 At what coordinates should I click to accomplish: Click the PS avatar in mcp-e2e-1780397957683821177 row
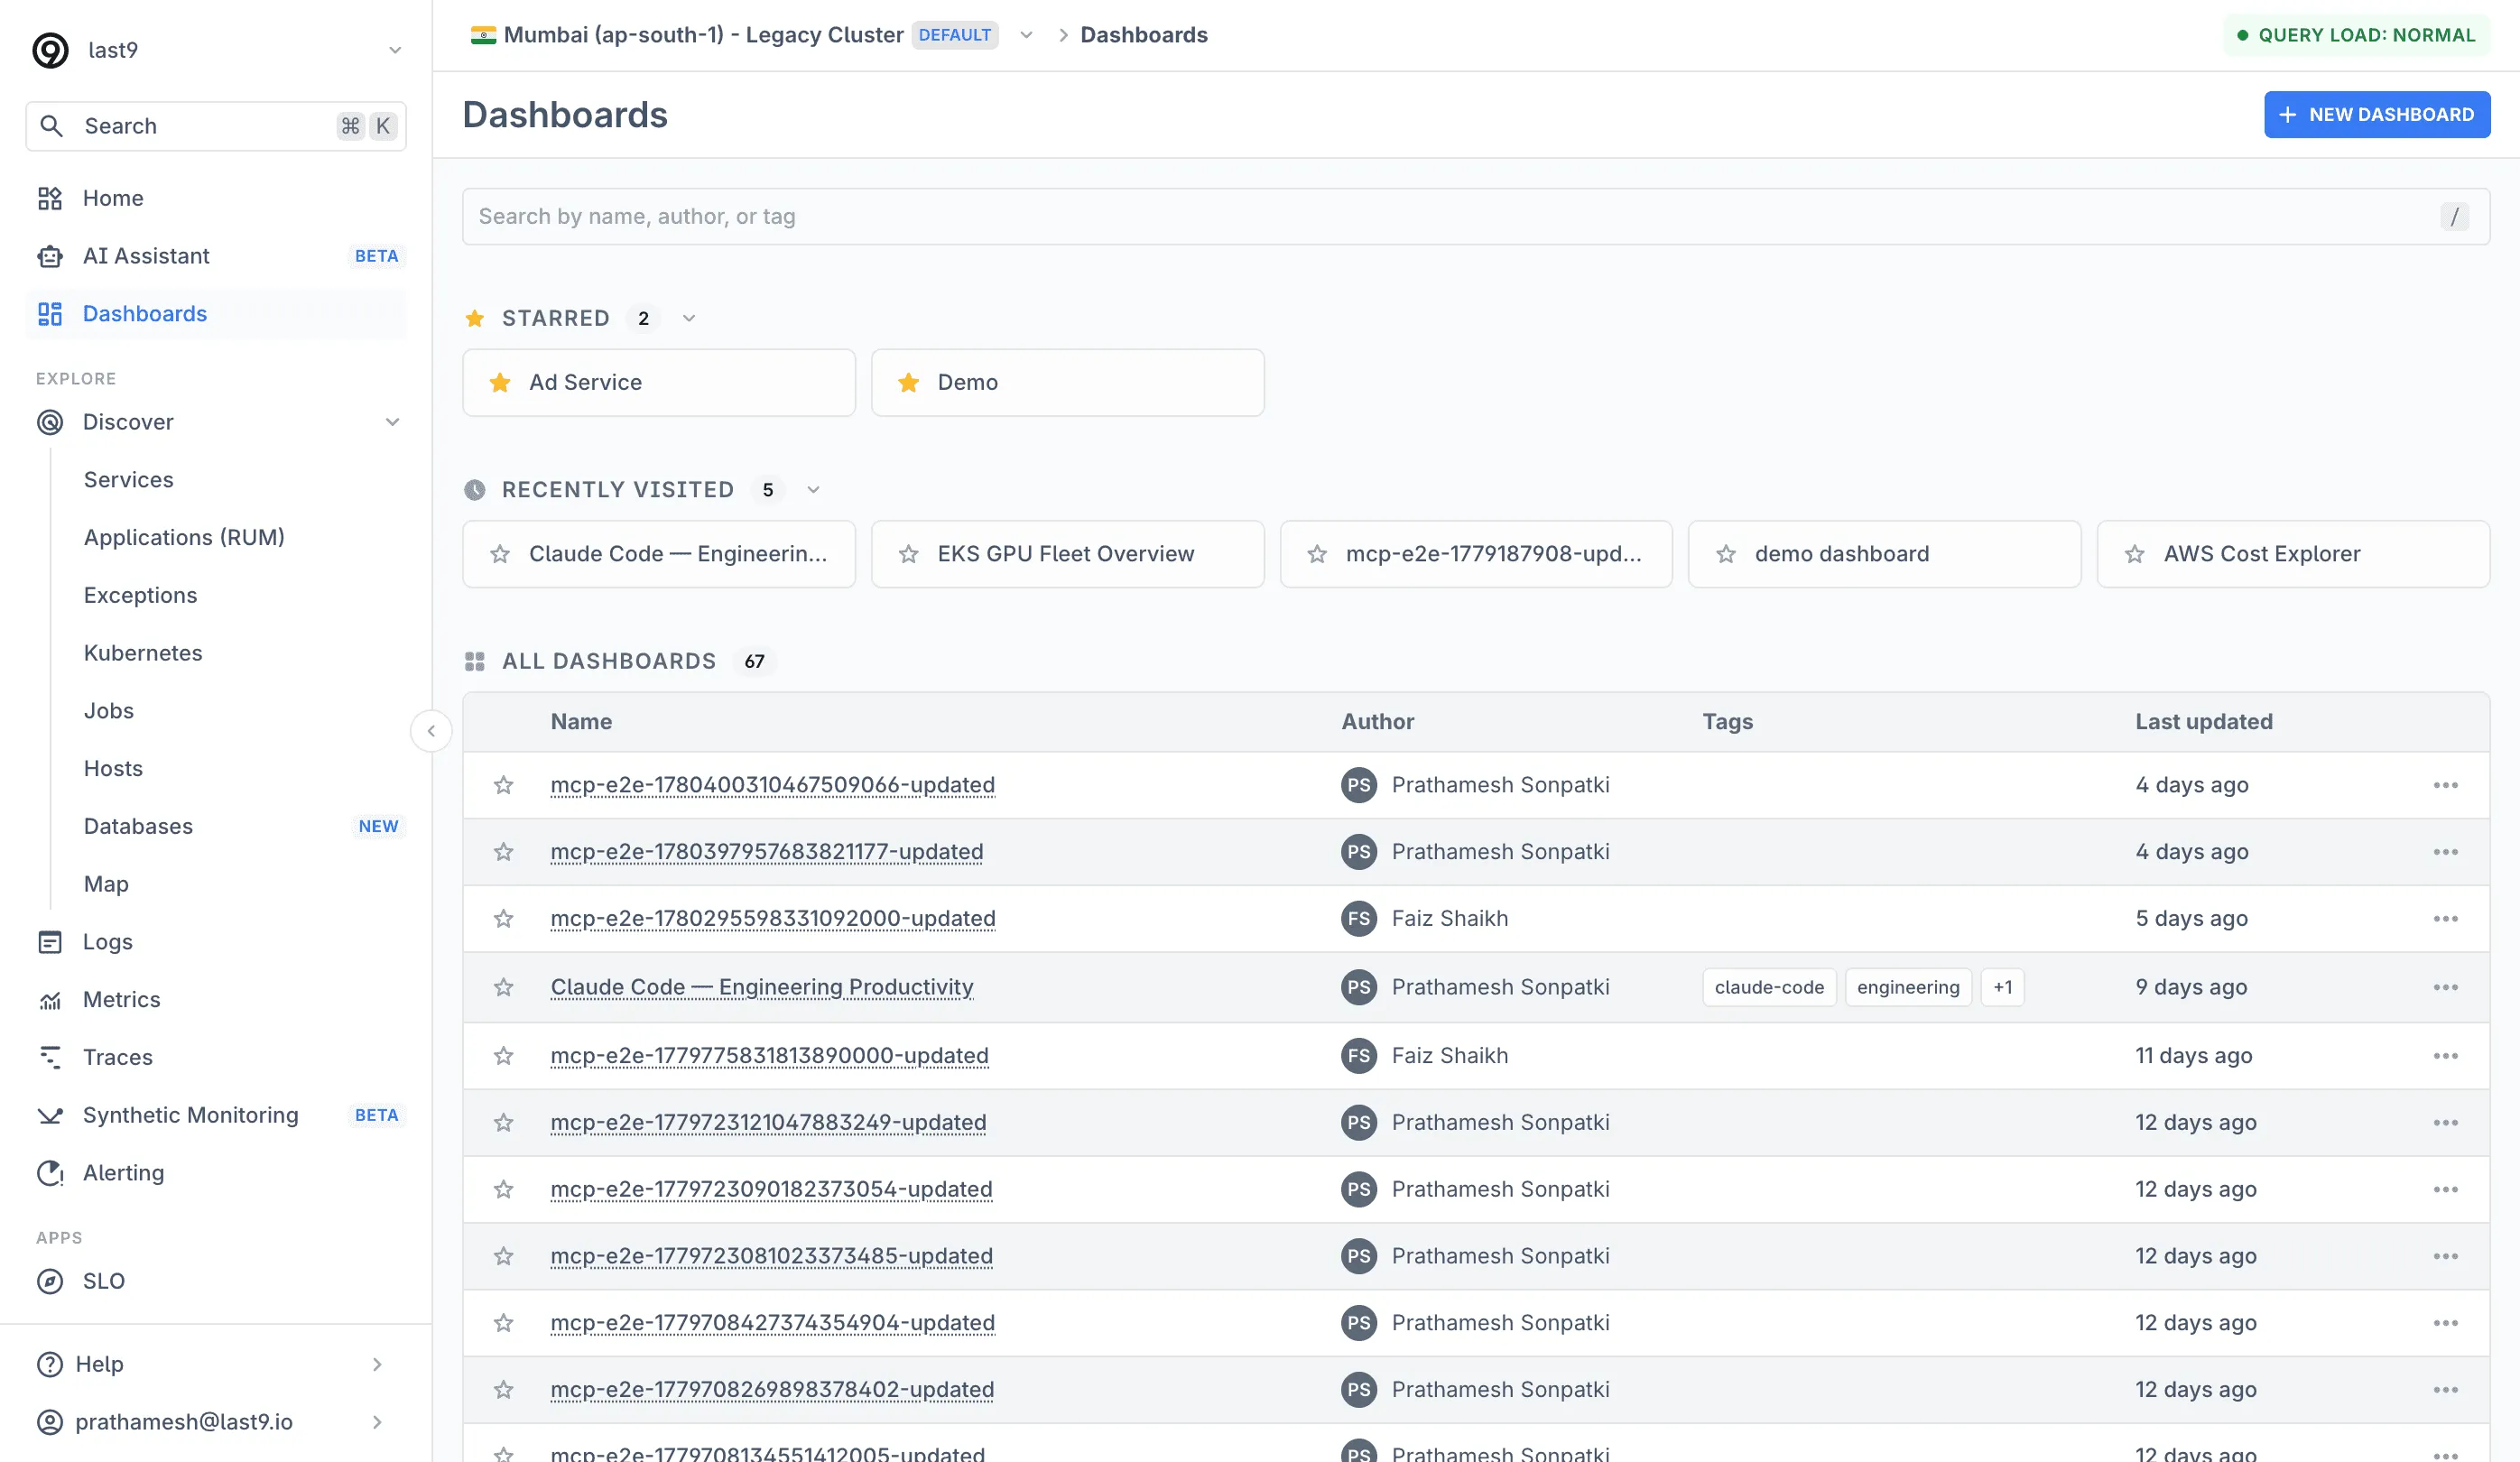[1359, 852]
